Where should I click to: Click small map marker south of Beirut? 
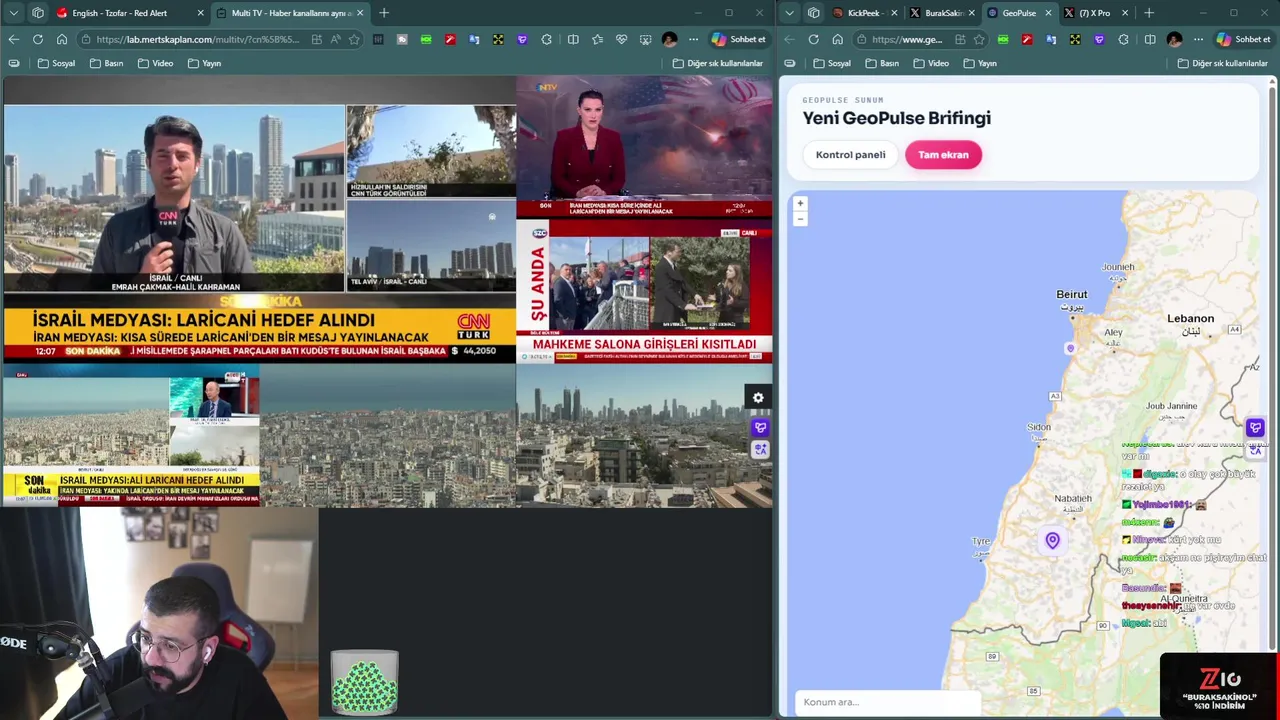click(x=1070, y=348)
